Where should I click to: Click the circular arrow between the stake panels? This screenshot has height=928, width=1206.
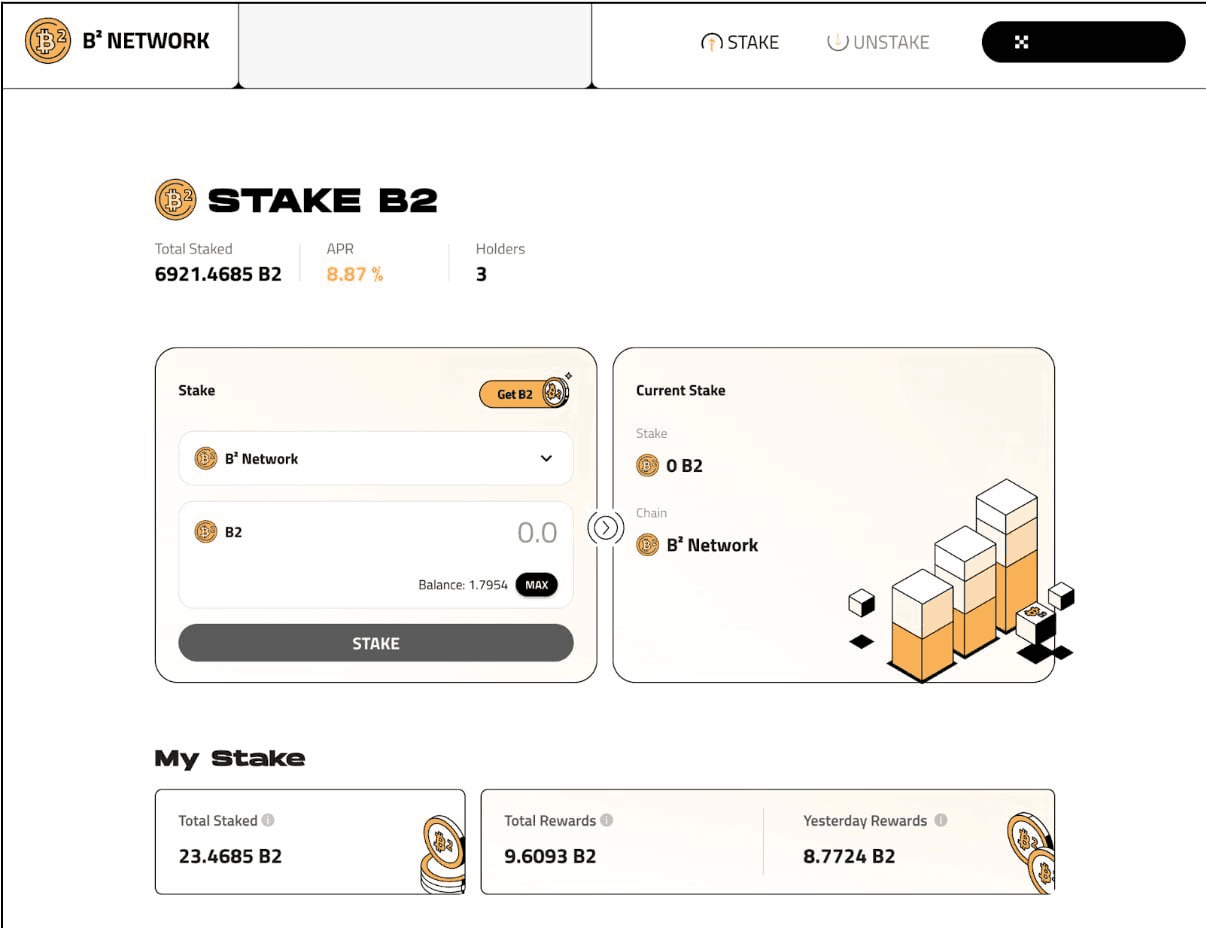605,527
